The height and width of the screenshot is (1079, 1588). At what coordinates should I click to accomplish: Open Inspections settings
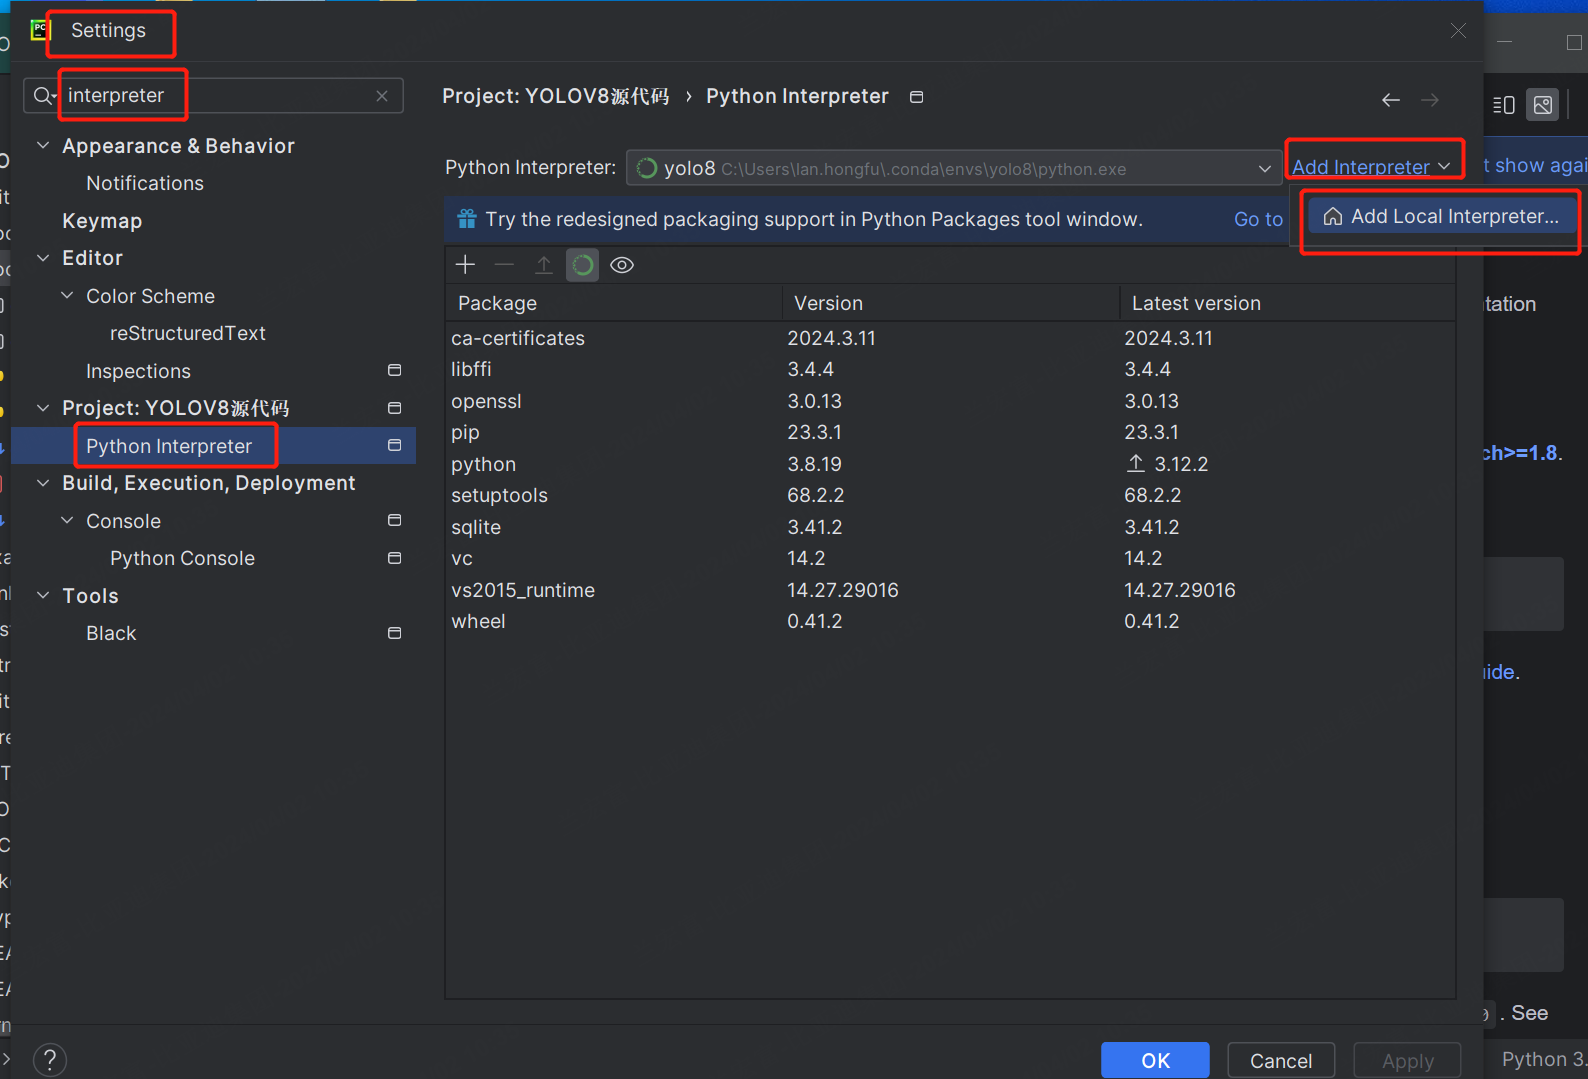[x=138, y=371]
